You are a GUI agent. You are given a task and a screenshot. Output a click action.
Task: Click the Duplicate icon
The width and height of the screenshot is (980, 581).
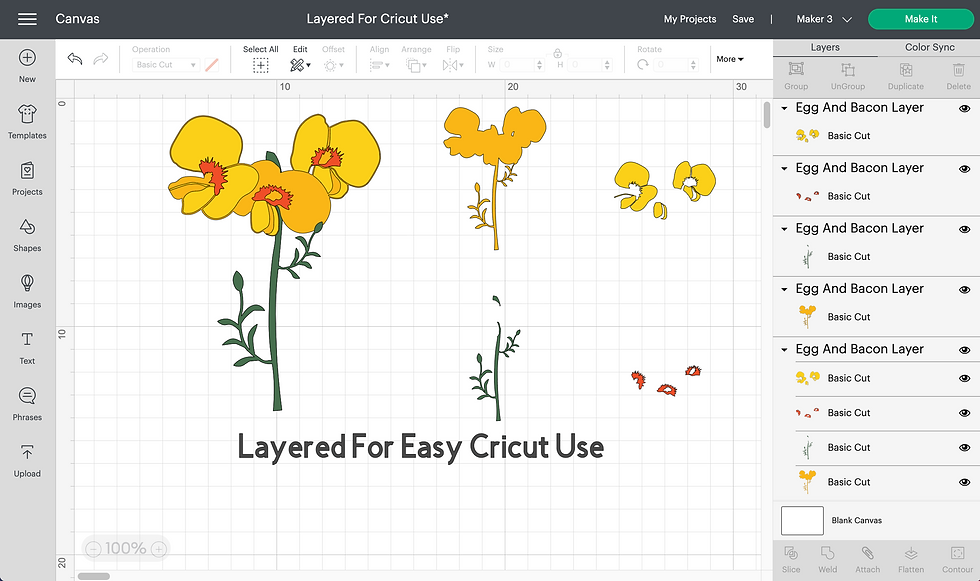906,69
